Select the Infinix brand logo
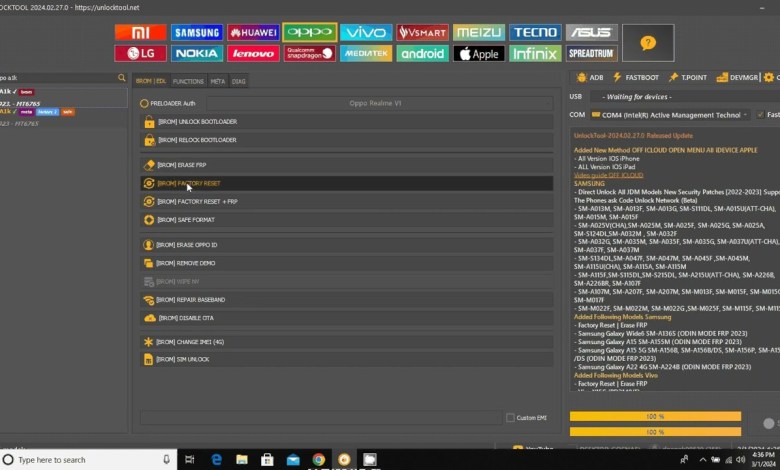Image resolution: width=780 pixels, height=470 pixels. 535,53
